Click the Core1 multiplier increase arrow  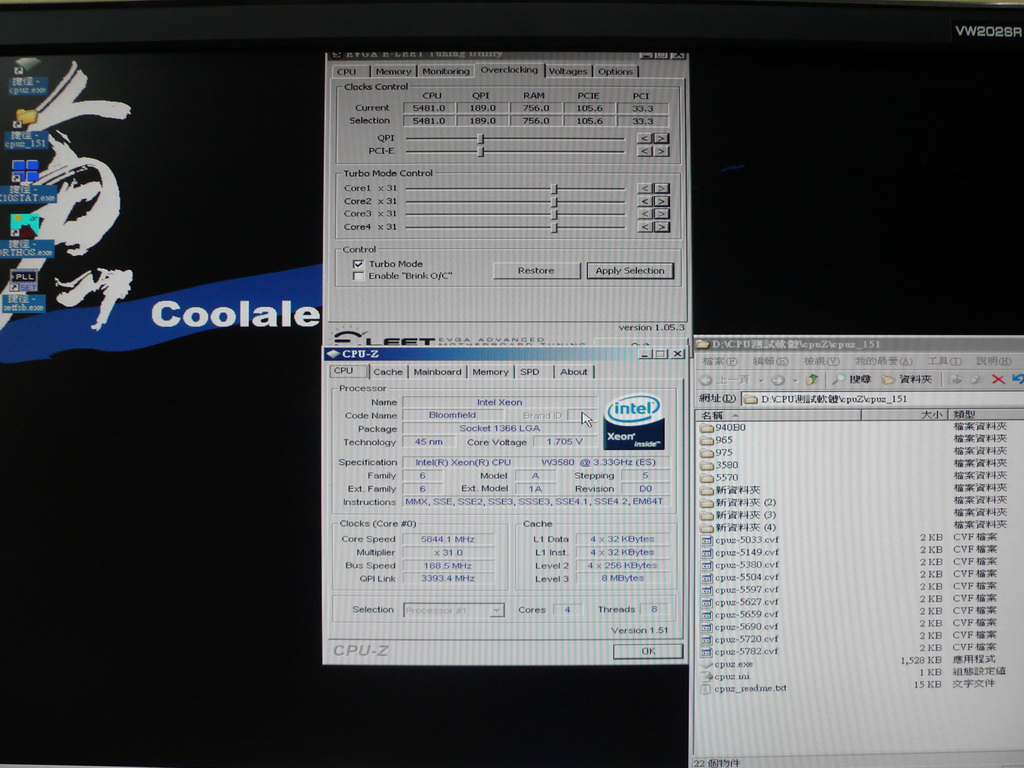(x=662, y=188)
